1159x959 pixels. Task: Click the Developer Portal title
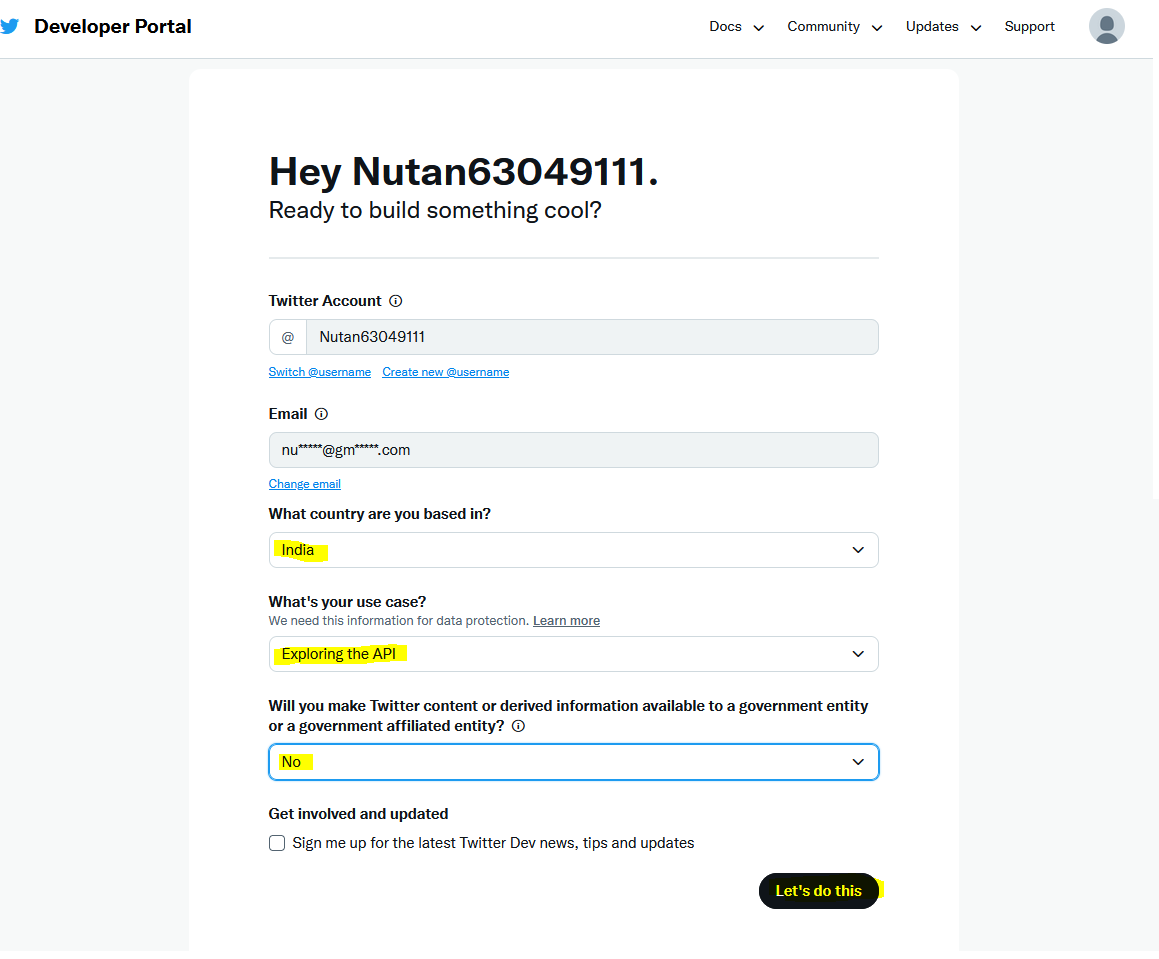tap(112, 27)
